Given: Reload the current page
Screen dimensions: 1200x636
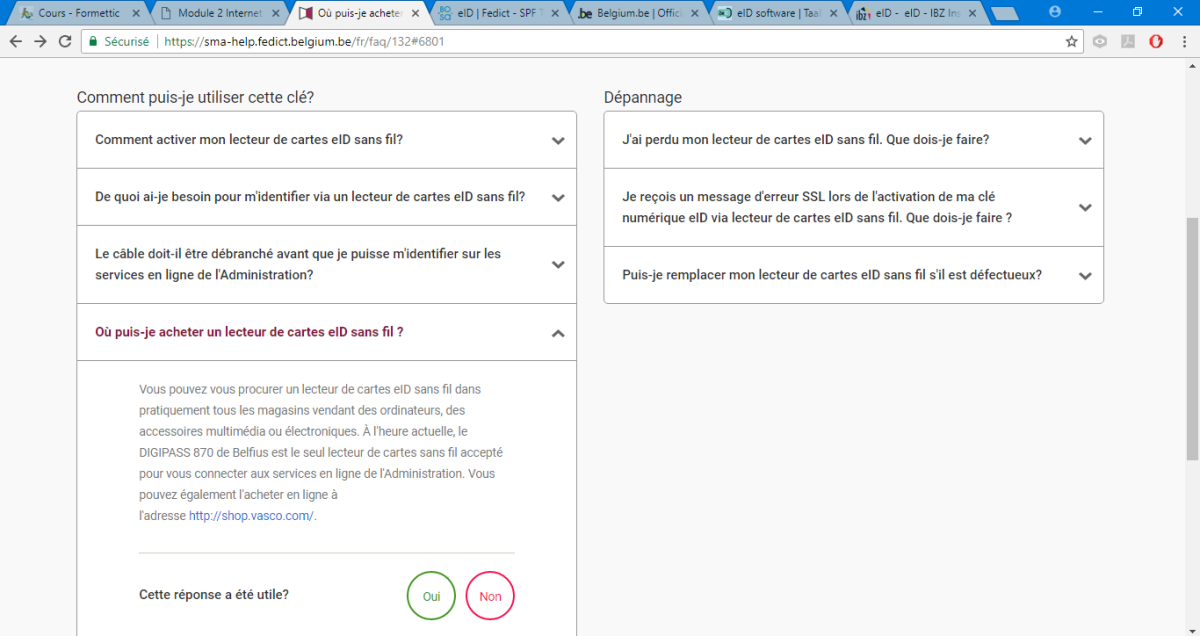Looking at the screenshot, I should tap(65, 42).
